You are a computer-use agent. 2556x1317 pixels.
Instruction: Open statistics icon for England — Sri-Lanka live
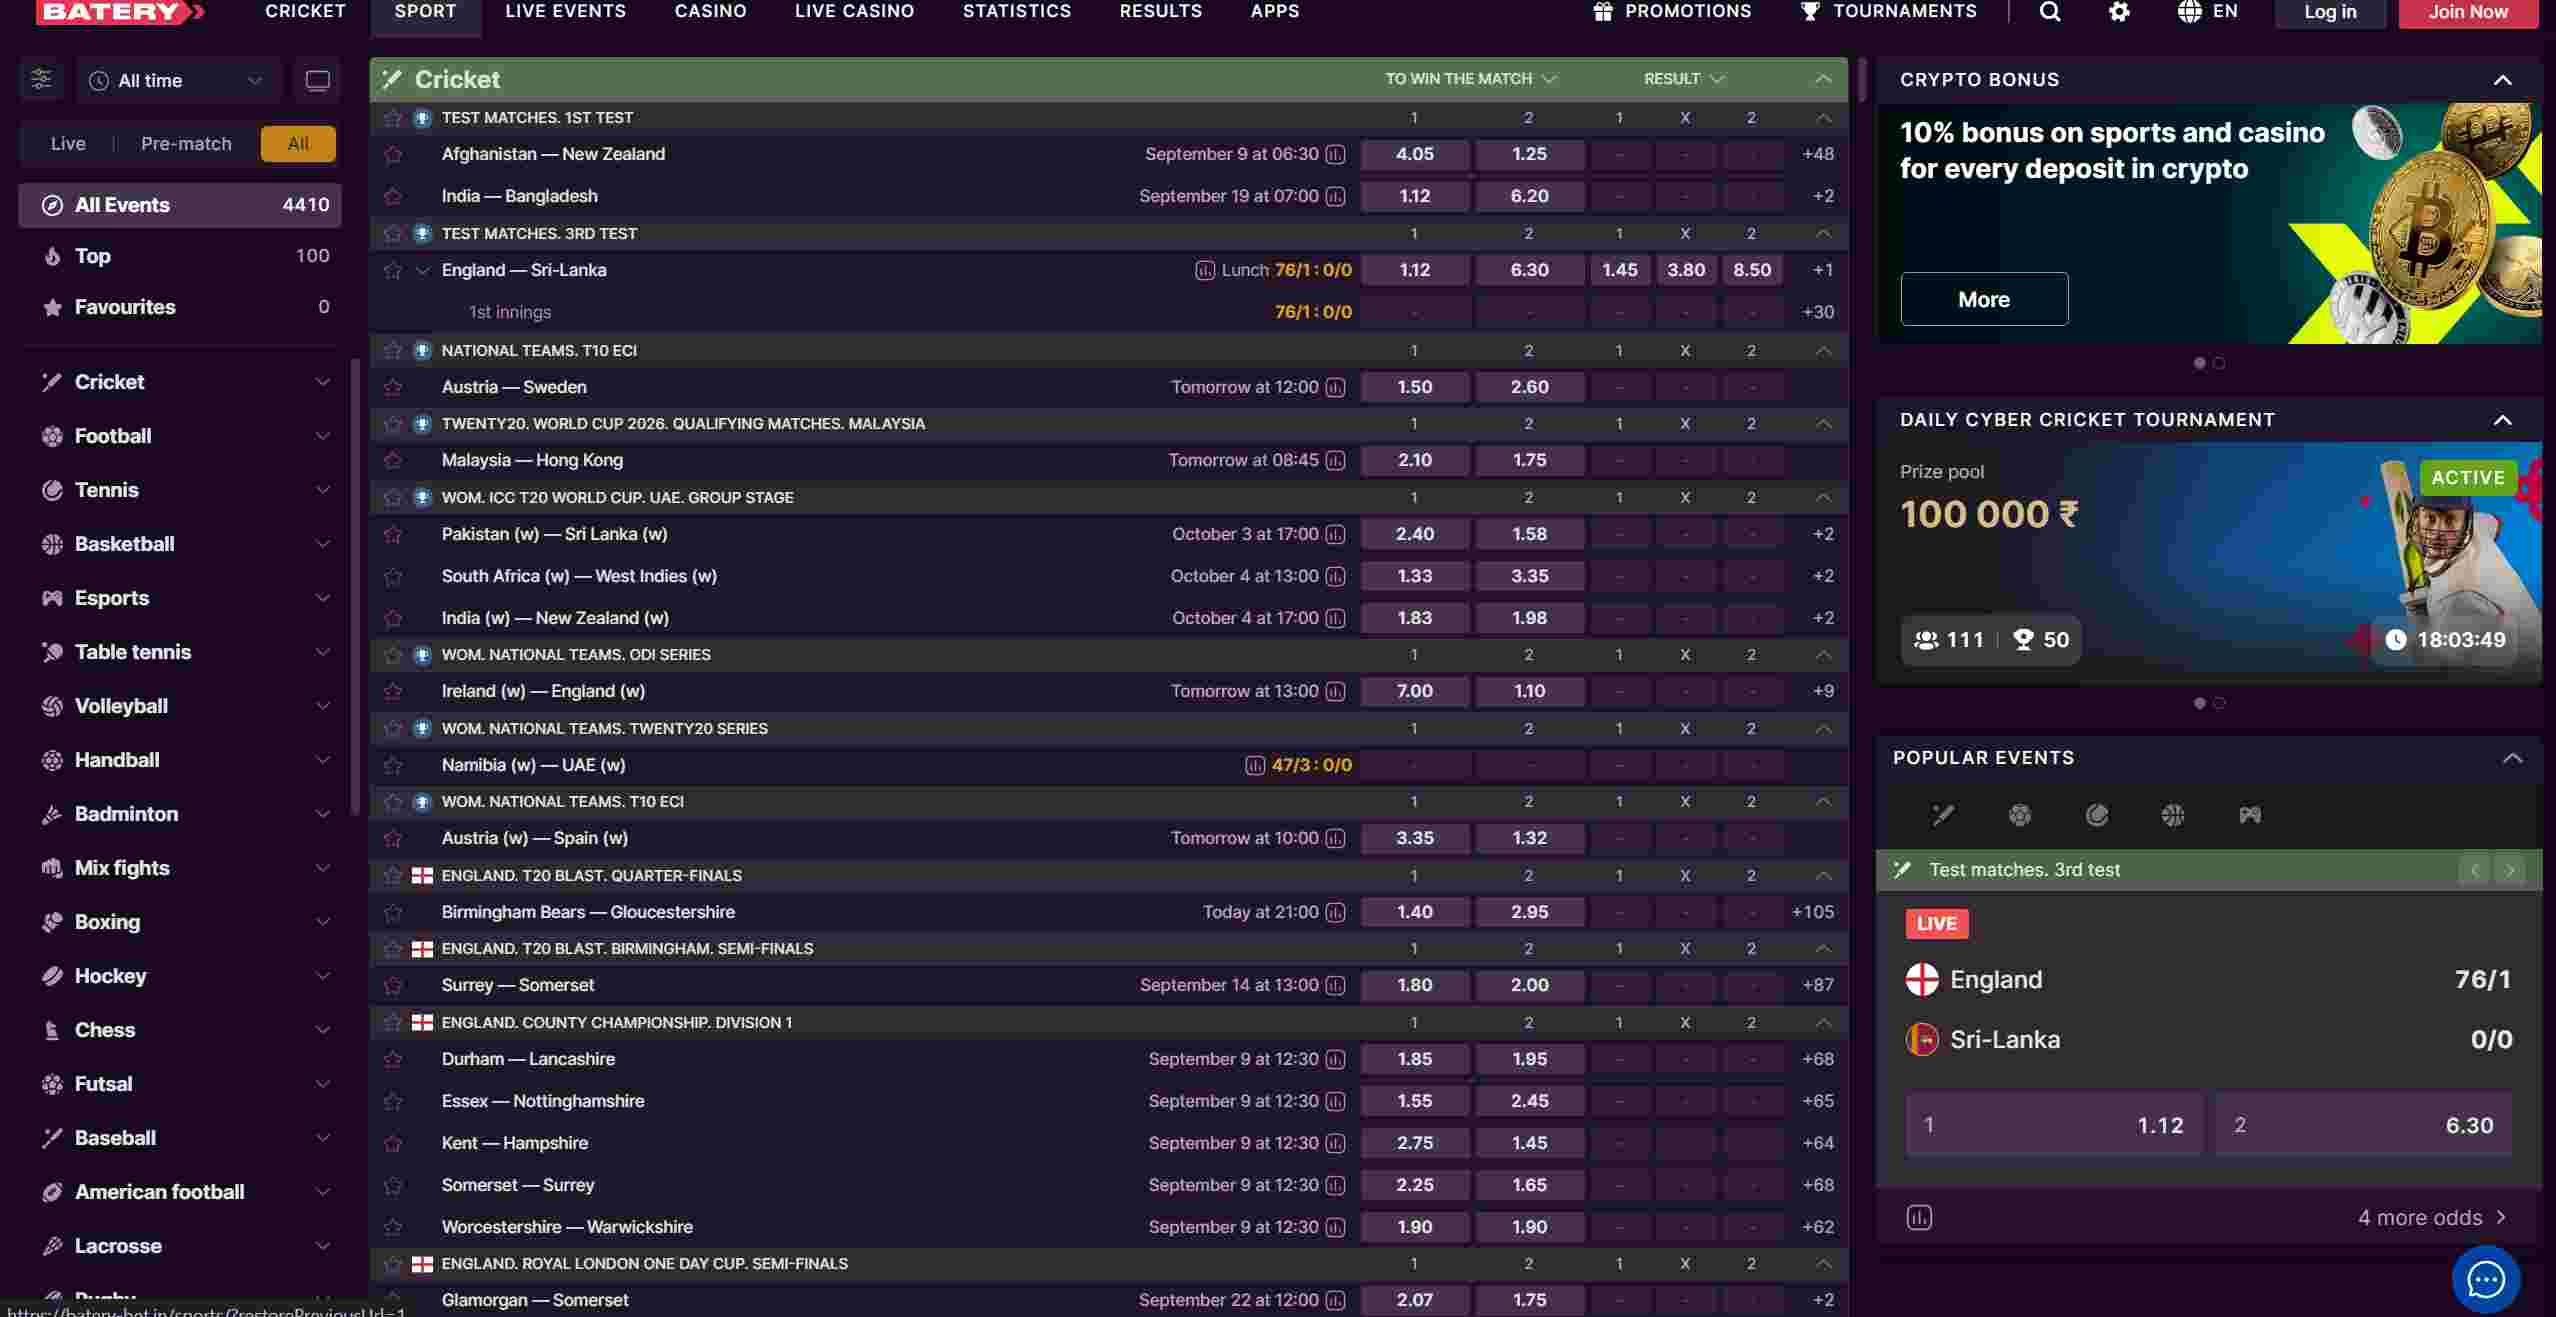(1205, 270)
